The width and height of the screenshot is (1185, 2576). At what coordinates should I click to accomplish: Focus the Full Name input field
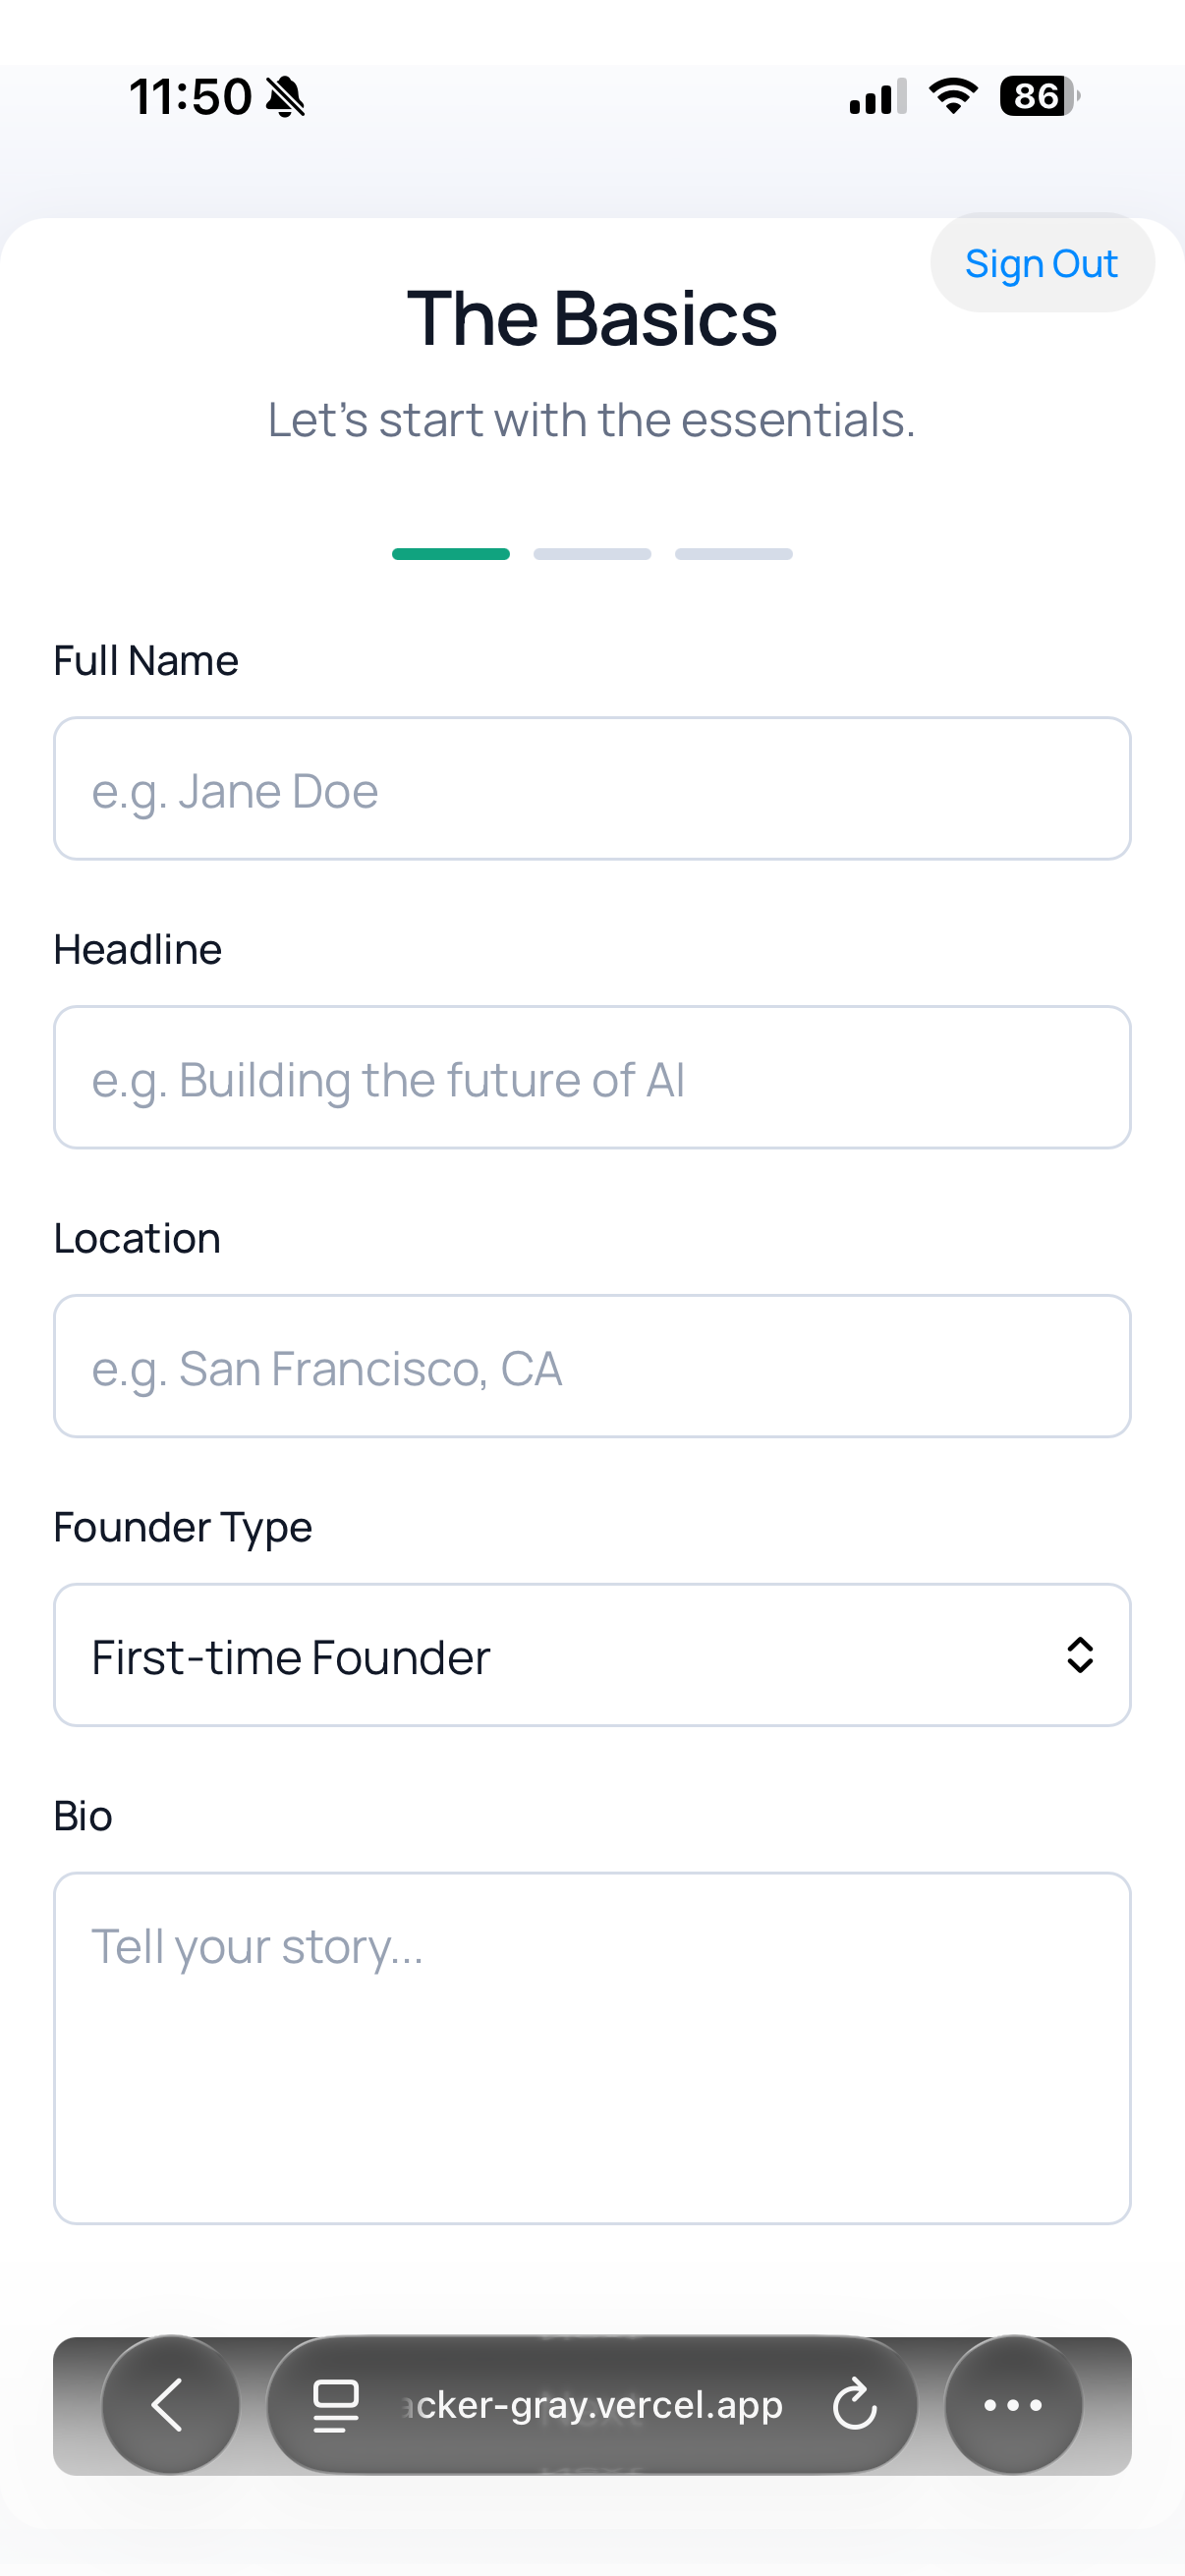pyautogui.click(x=592, y=789)
